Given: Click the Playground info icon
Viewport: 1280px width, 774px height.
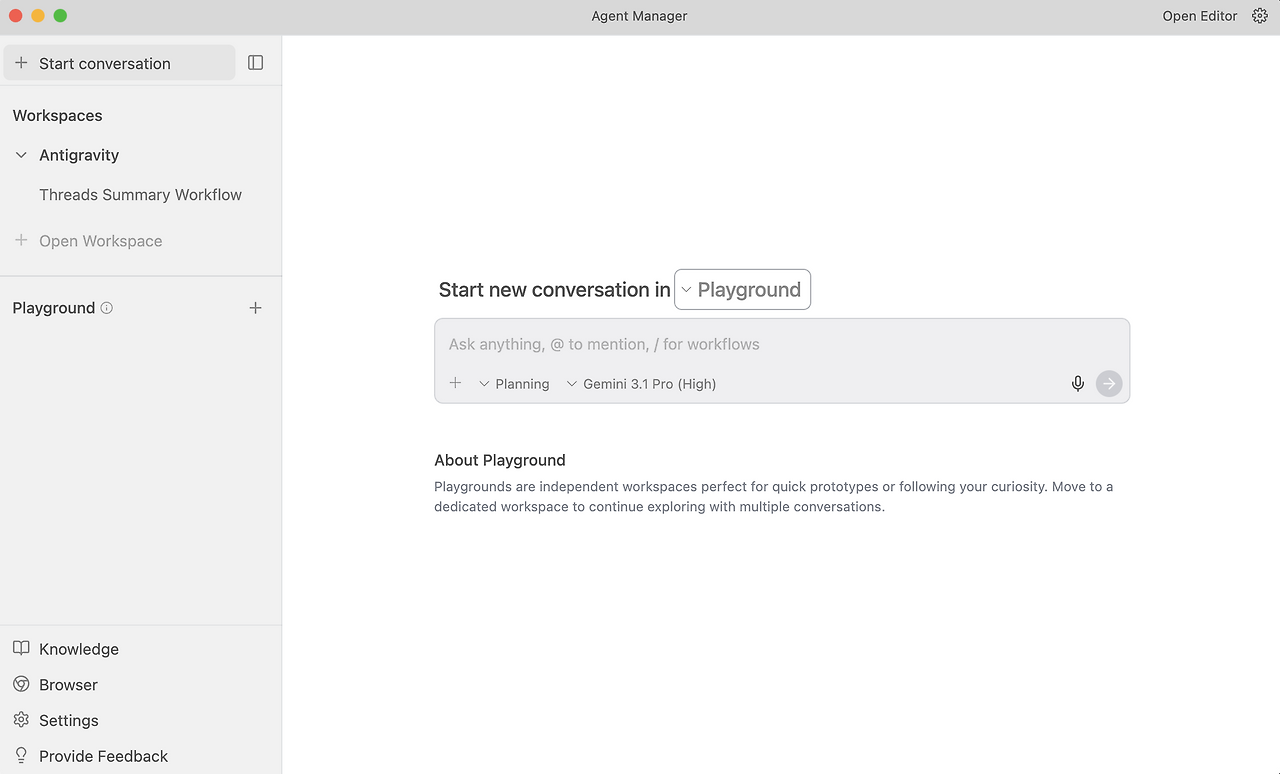Looking at the screenshot, I should [x=107, y=308].
